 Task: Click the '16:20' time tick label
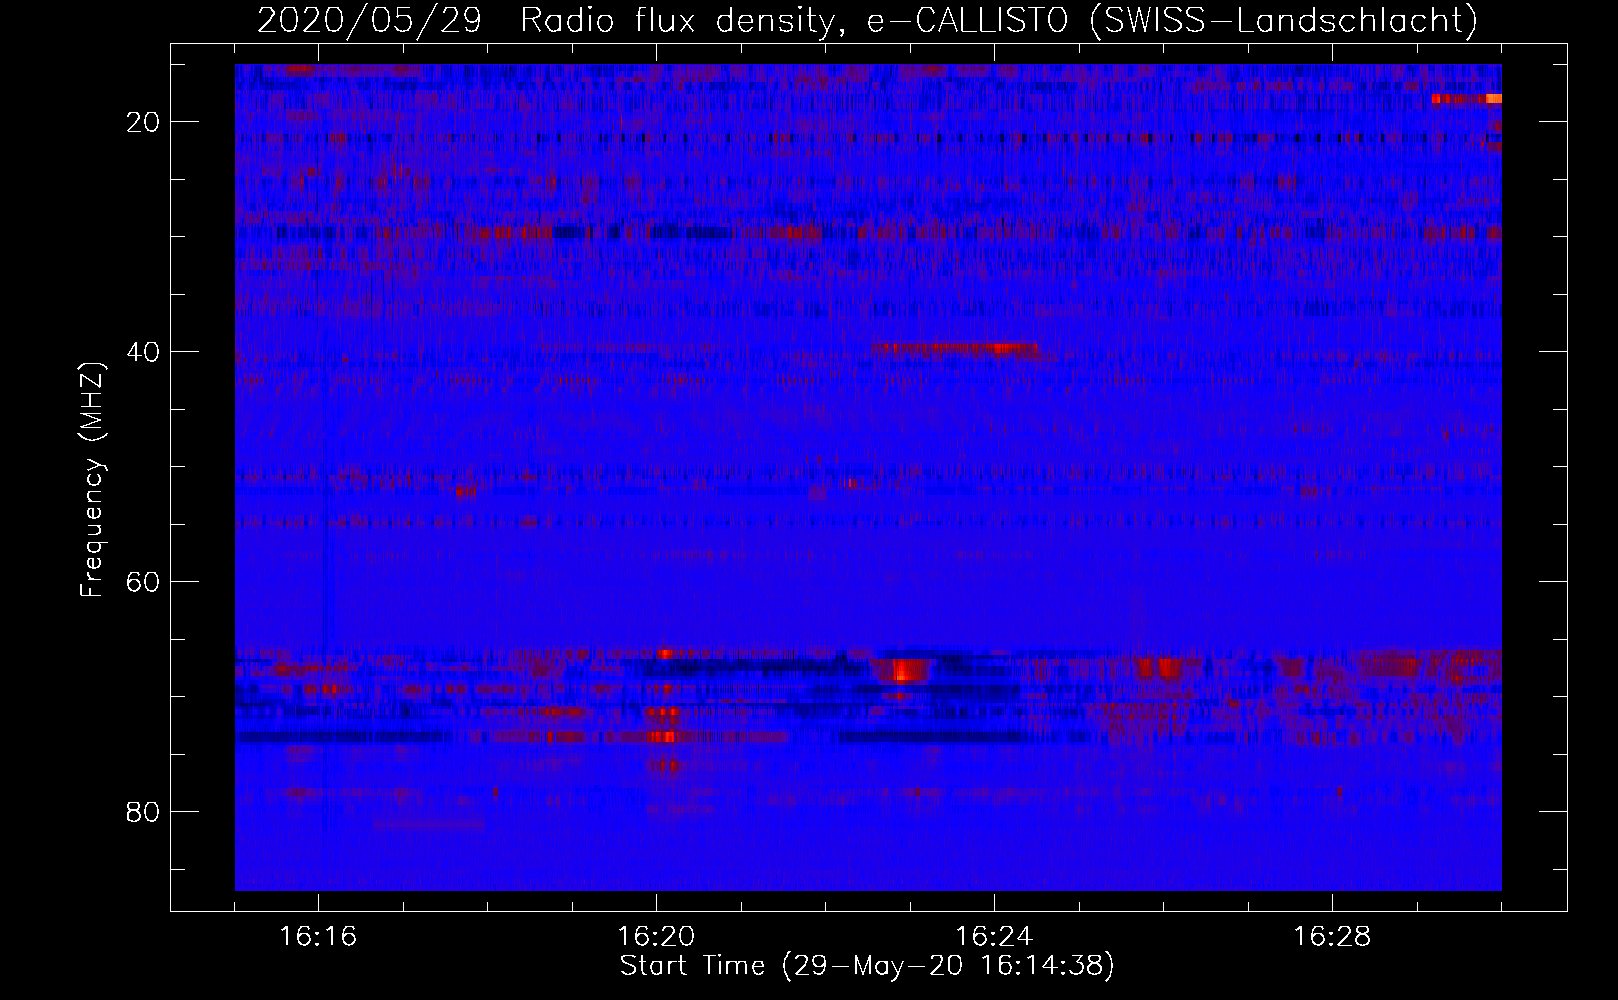(x=657, y=937)
